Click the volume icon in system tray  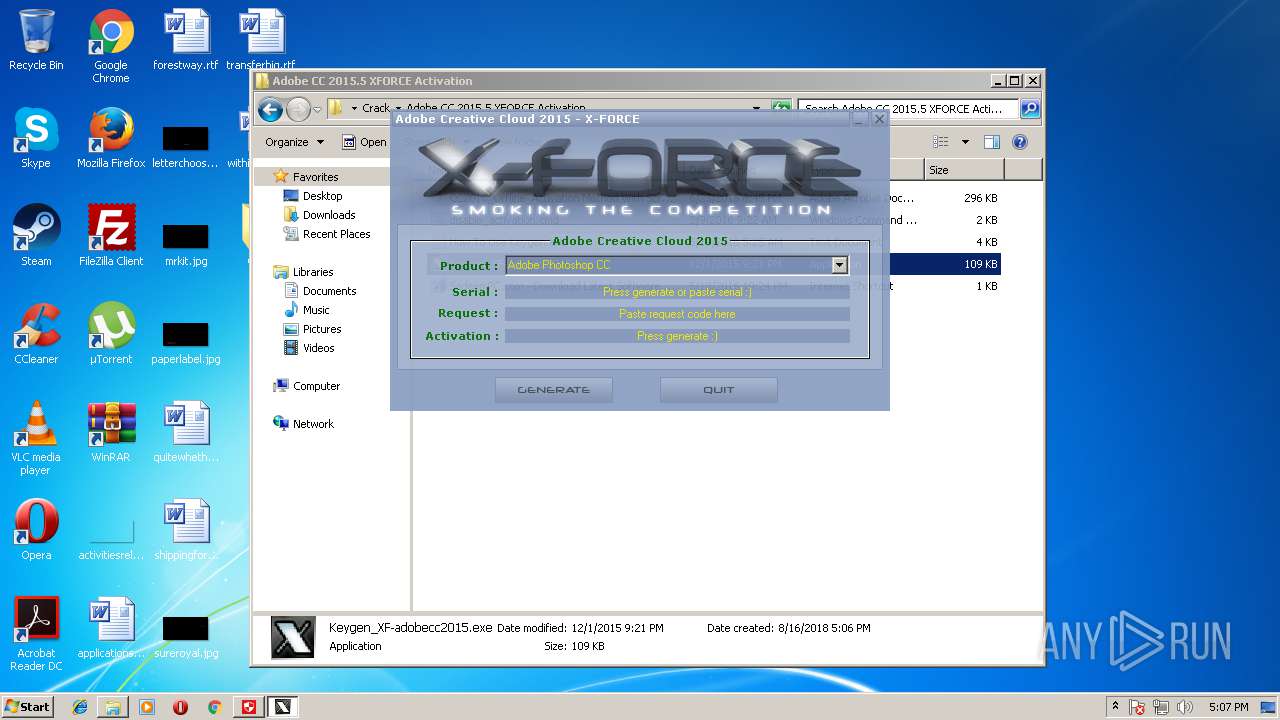coord(1186,707)
